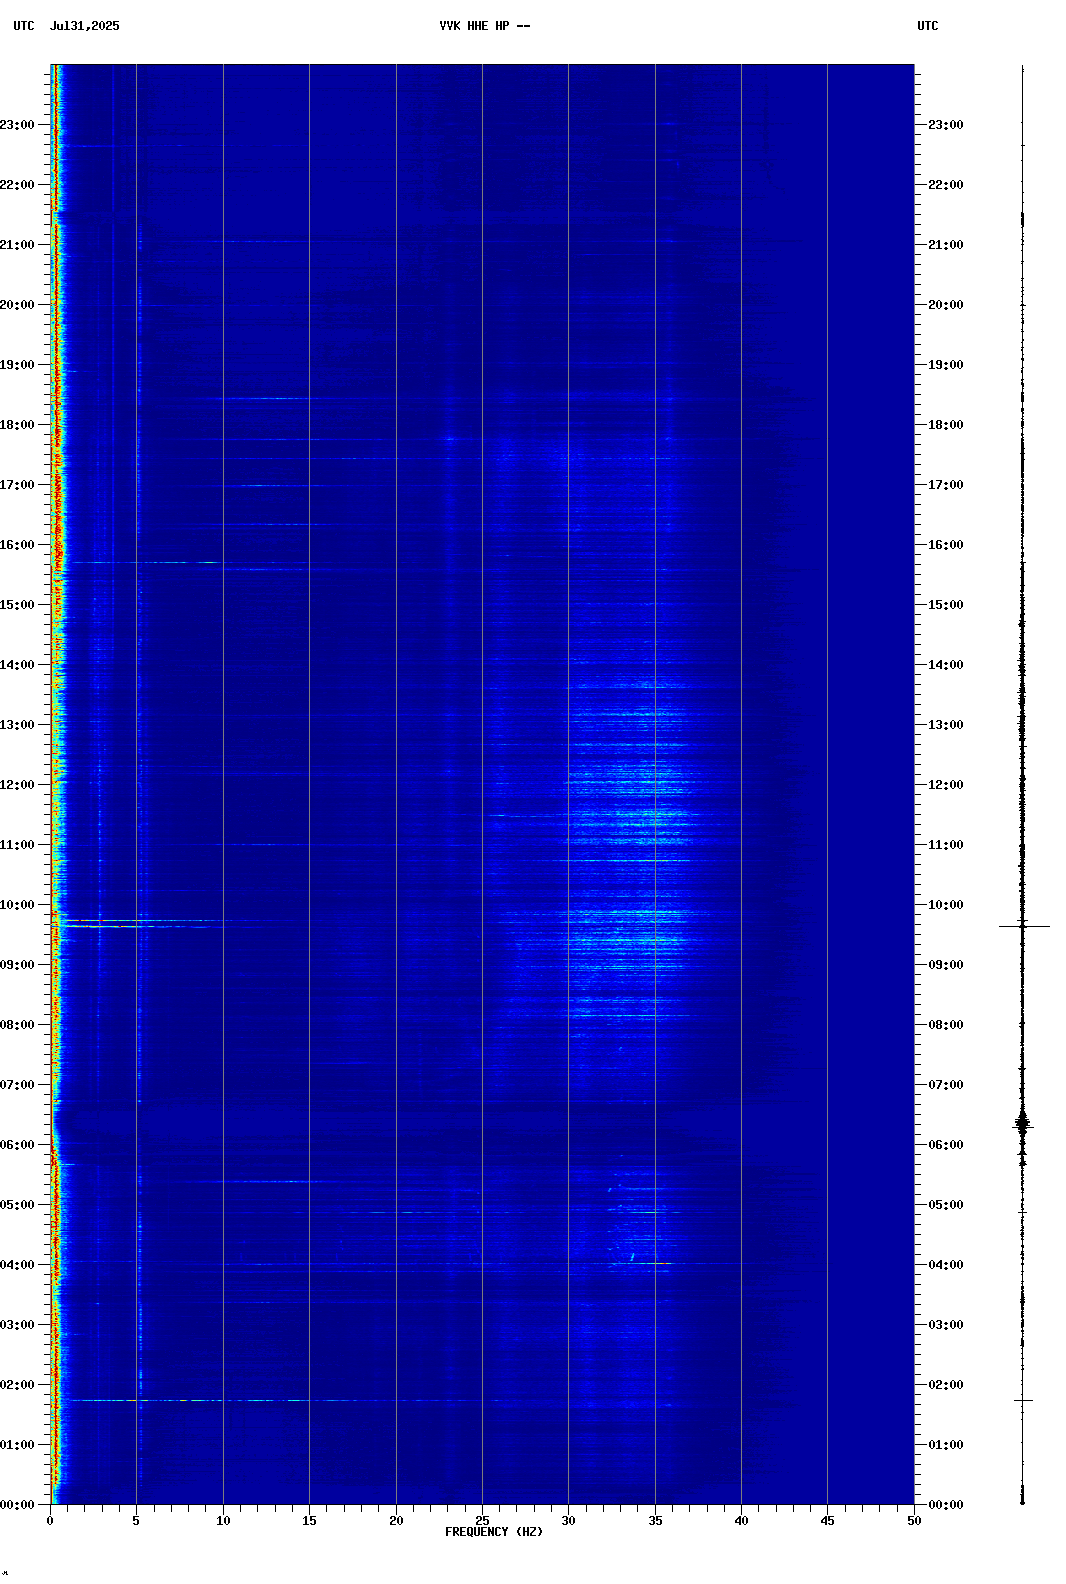Click the largest seismogram spike near 09:40
Viewport: 1066px width, 1584px height.
pyautogui.click(x=1024, y=926)
